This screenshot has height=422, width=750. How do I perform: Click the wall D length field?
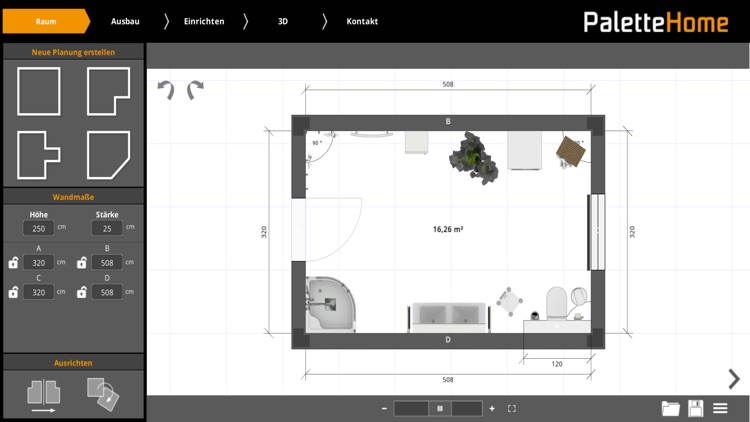click(x=107, y=292)
